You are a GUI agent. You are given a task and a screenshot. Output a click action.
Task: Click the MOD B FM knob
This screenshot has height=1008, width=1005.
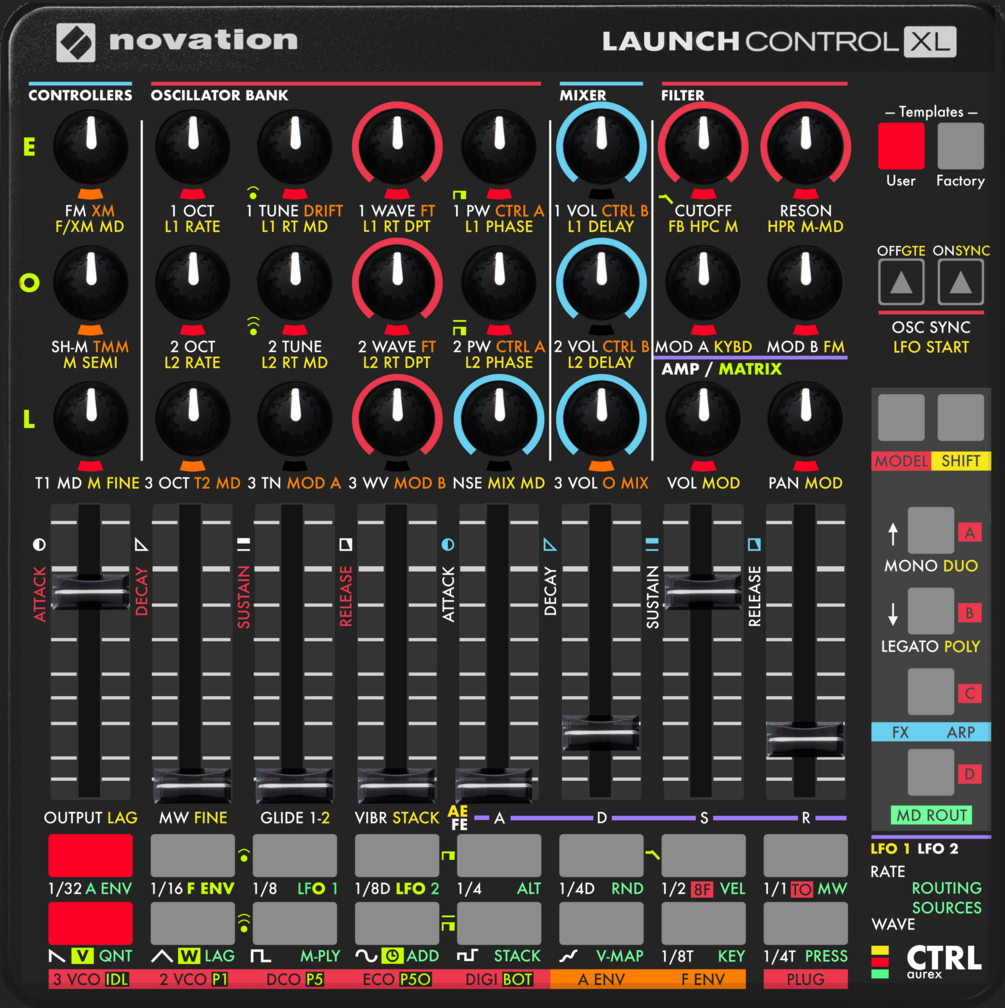[805, 282]
